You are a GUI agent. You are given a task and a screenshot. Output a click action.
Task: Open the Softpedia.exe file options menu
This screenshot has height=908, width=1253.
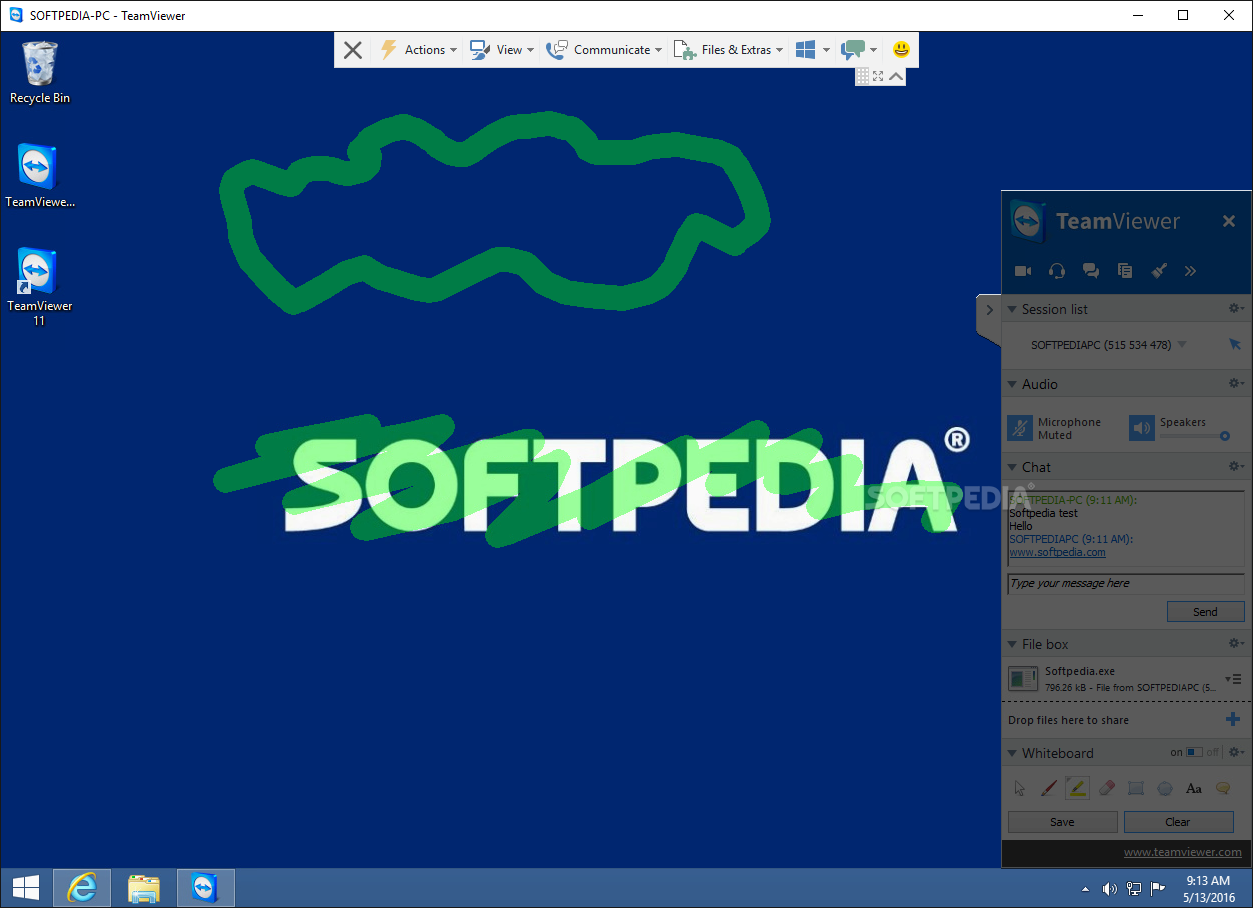click(x=1233, y=679)
